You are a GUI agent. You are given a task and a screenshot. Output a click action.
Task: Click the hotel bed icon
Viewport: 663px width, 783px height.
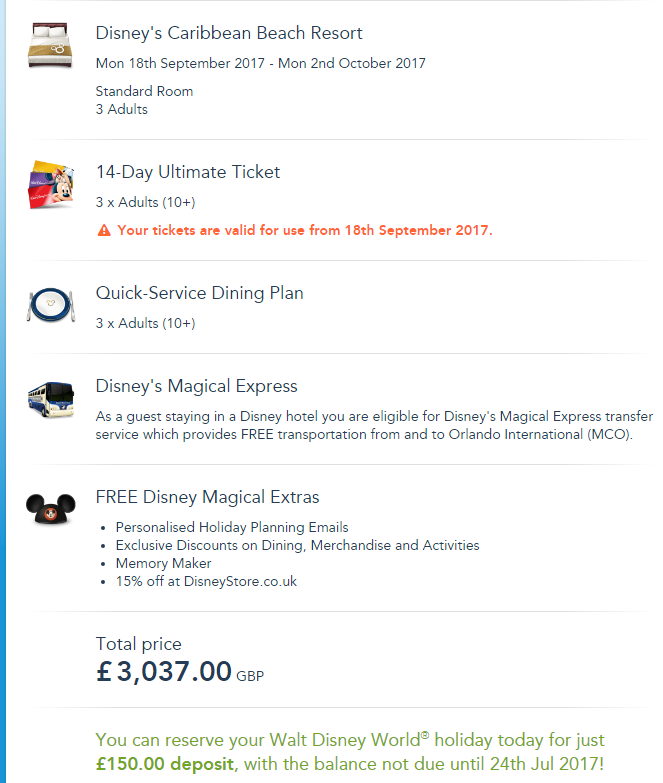(x=51, y=44)
